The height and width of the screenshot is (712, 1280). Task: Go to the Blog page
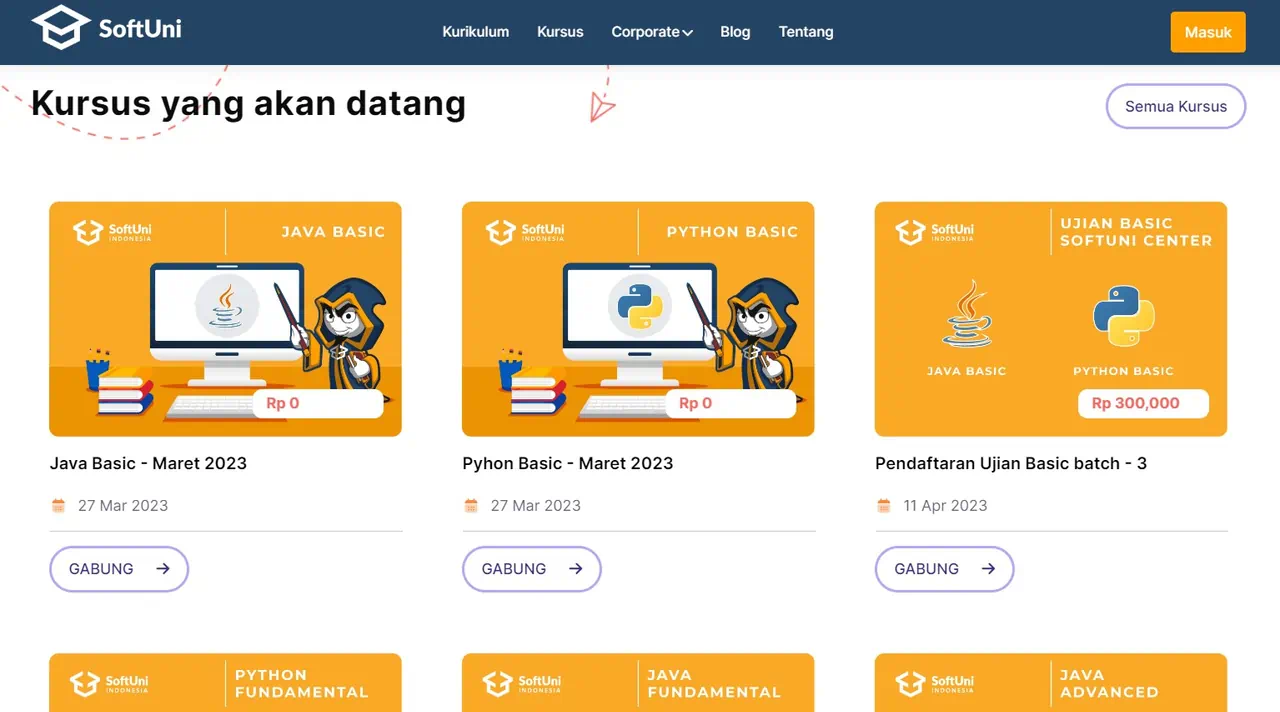pos(735,32)
